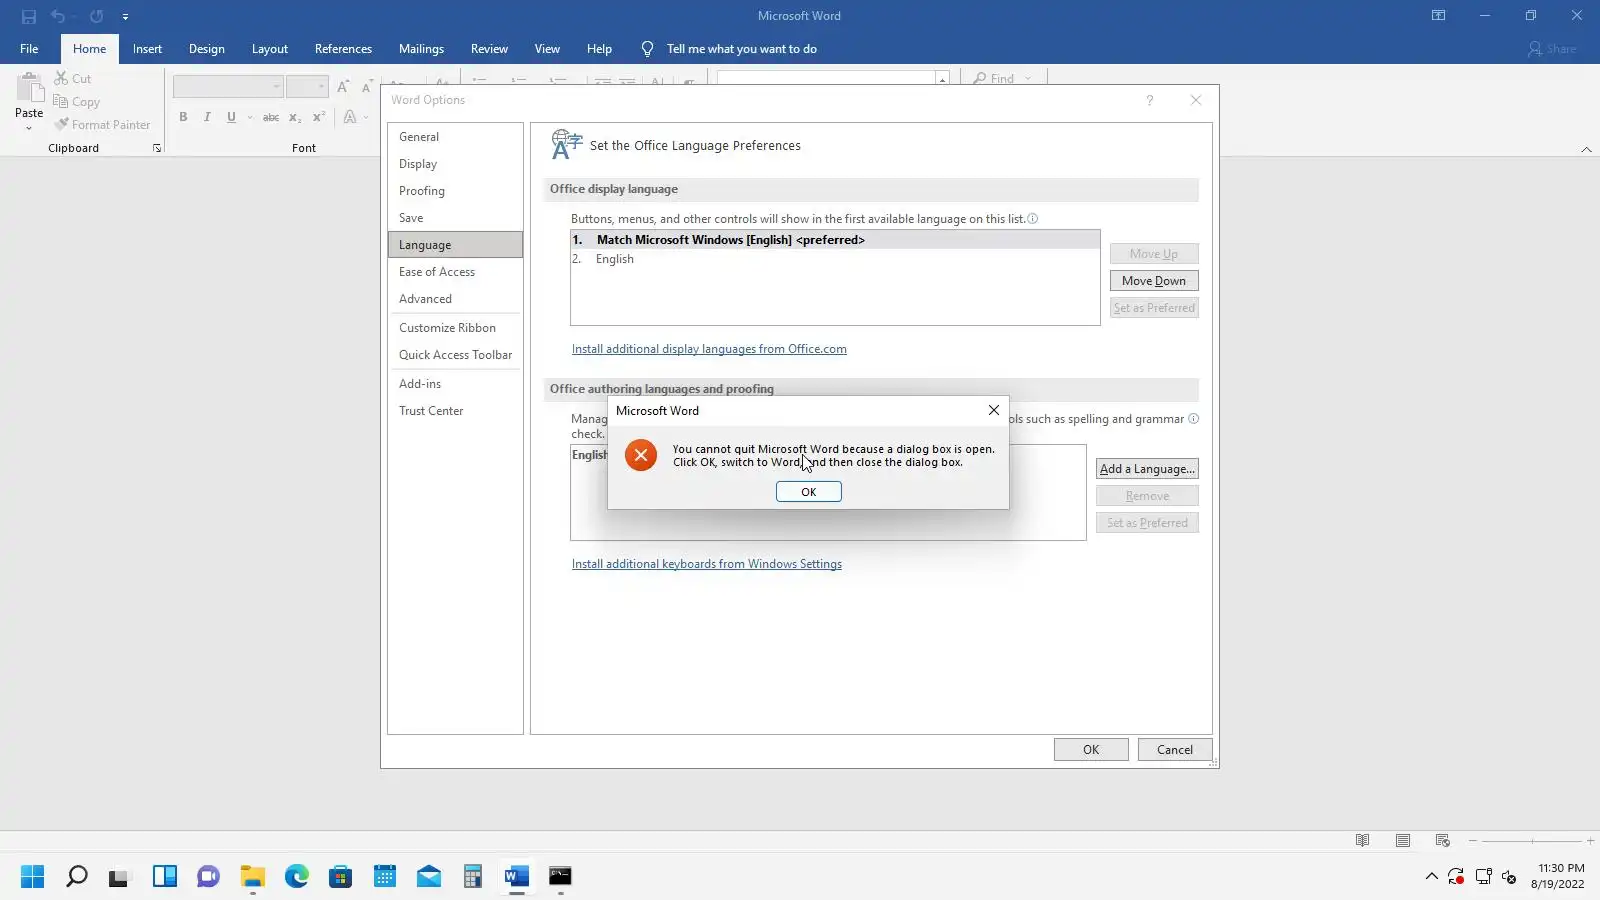Viewport: 1600px width, 900px height.
Task: Open Advanced options category
Action: [455, 299]
